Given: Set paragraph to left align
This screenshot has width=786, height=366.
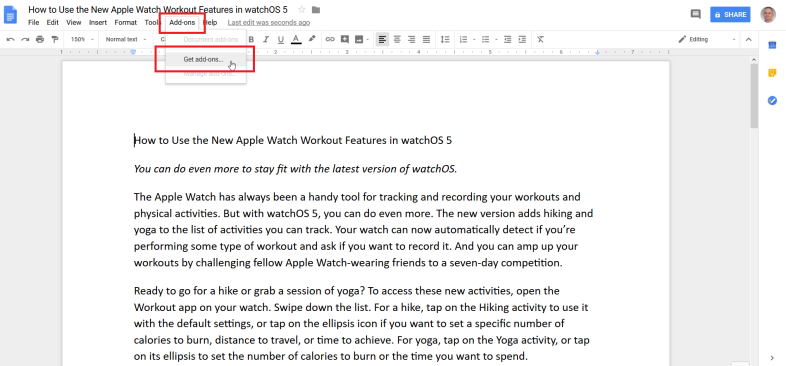Looking at the screenshot, I should point(382,39).
